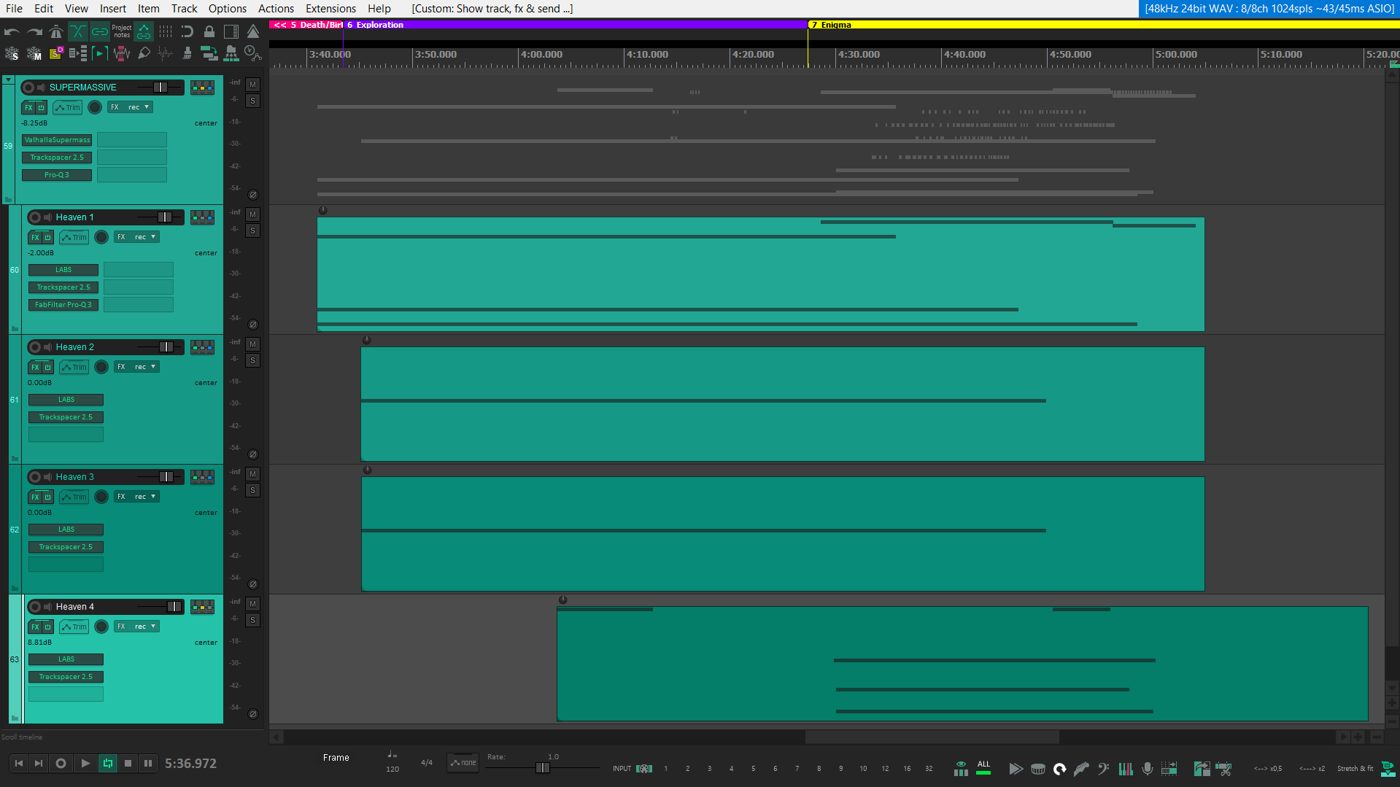The image size is (1400, 787).
Task: Click the transport Record button
Action: coord(61,763)
